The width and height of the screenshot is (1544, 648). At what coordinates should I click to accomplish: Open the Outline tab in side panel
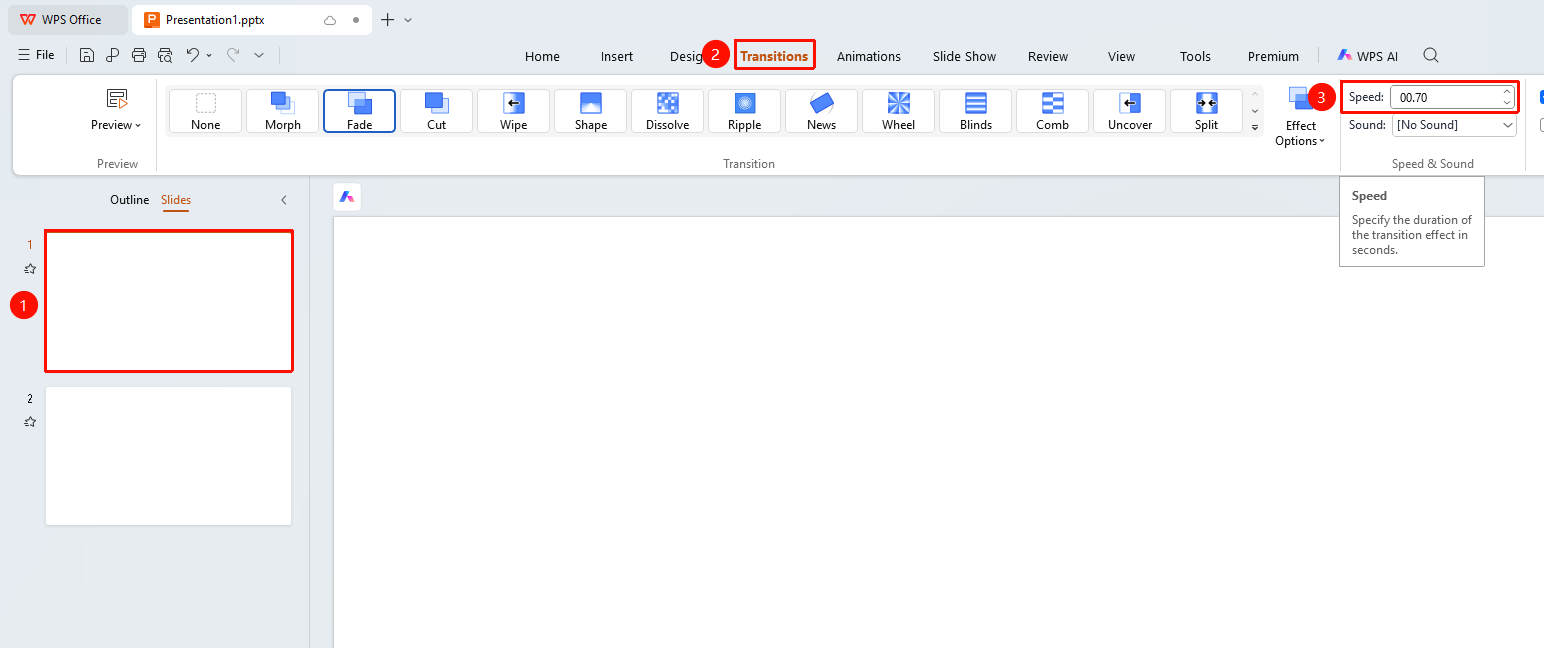click(129, 200)
